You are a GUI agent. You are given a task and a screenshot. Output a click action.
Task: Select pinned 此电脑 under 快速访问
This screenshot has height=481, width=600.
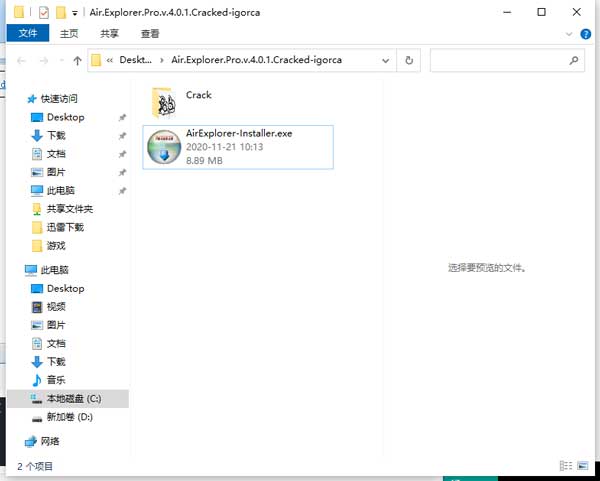coord(60,191)
